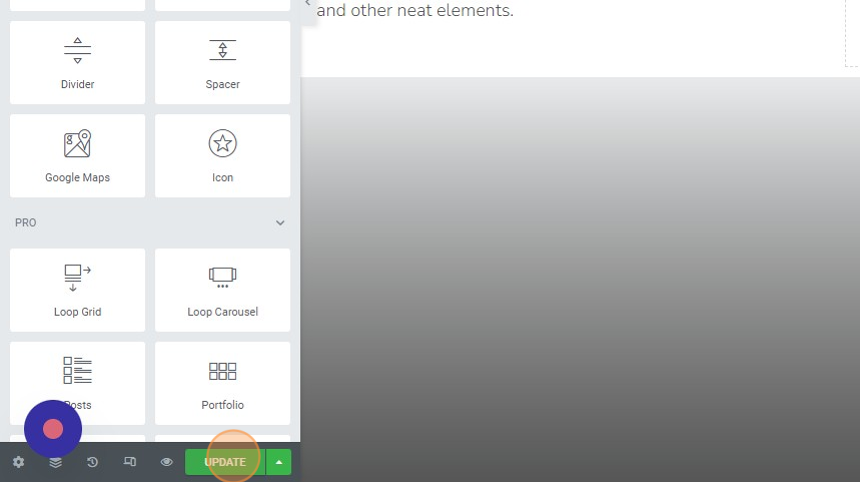Hide the widget panel with collapse arrow
This screenshot has height=482, width=860.
tap(308, 3)
